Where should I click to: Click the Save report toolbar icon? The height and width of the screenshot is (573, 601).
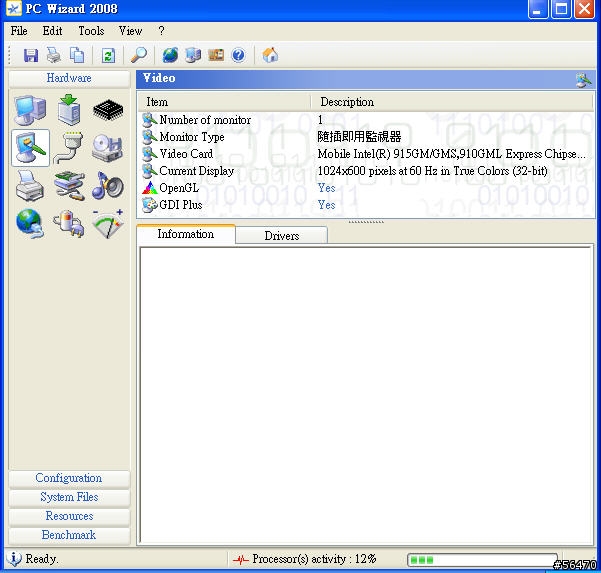(31, 56)
